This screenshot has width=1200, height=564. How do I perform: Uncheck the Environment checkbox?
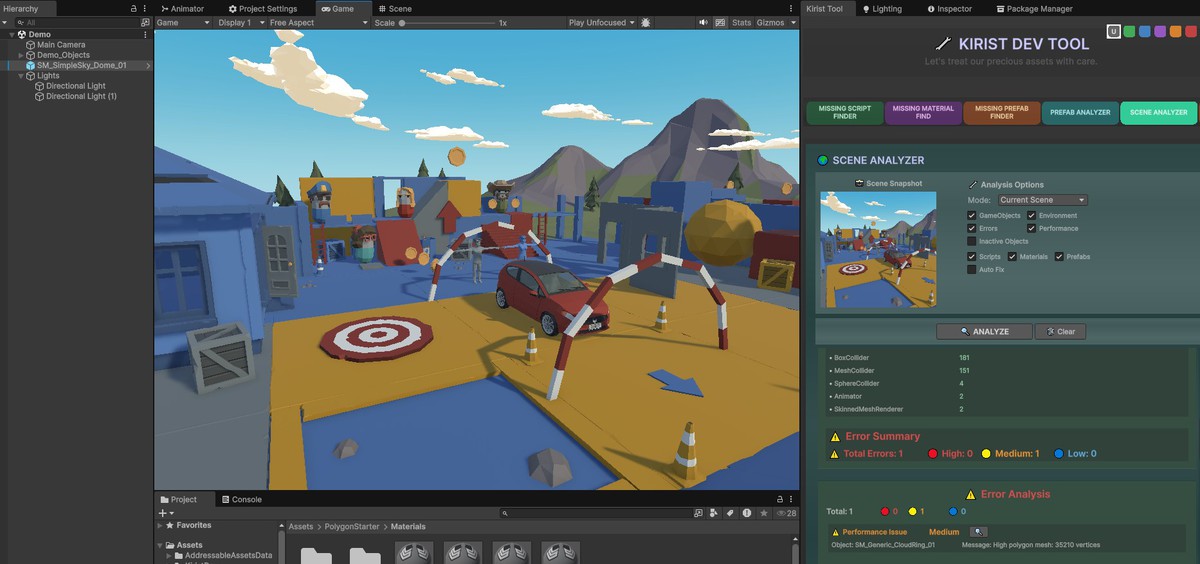(x=1032, y=215)
